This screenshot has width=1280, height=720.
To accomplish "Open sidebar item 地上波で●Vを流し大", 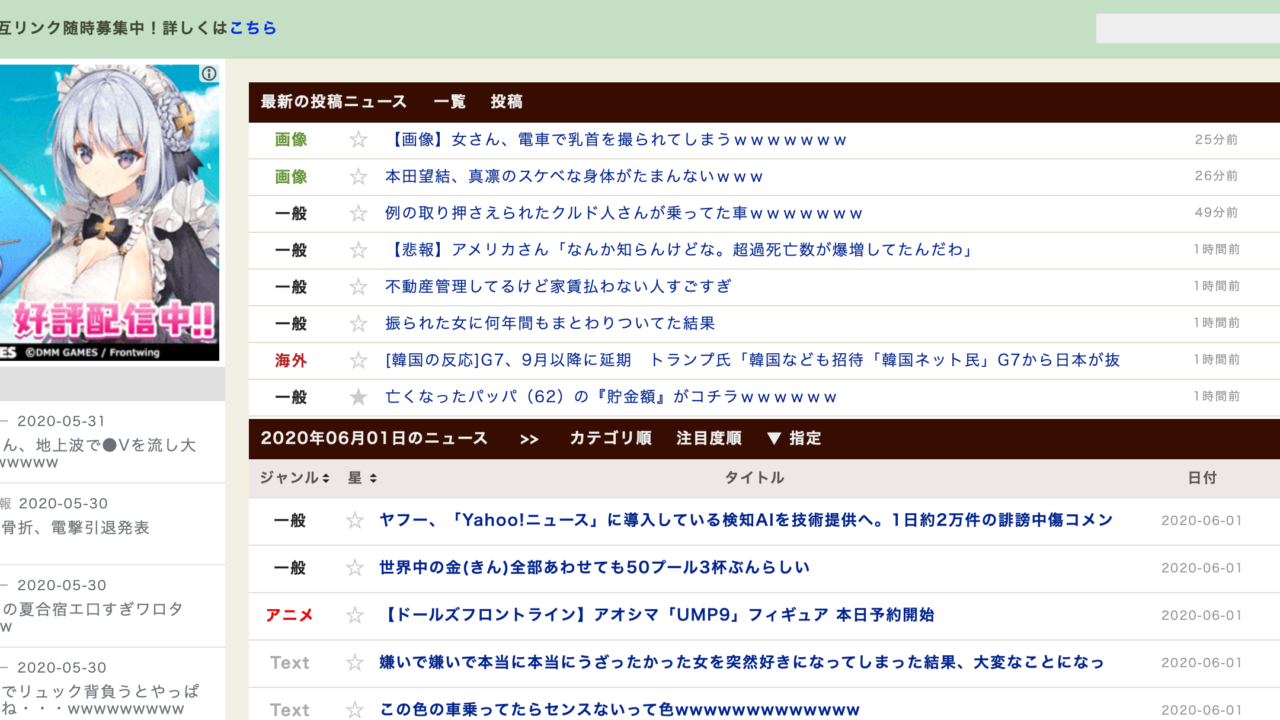I will pyautogui.click(x=98, y=453).
